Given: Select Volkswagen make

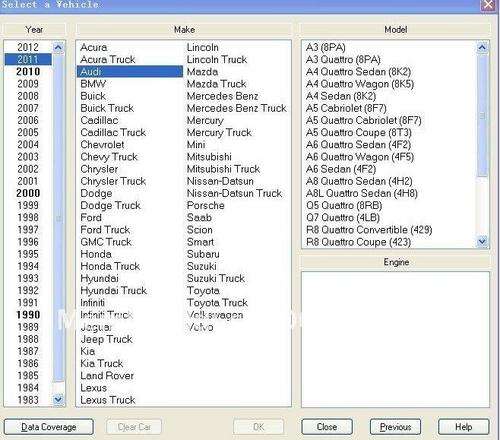Looking at the screenshot, I should 215,315.
